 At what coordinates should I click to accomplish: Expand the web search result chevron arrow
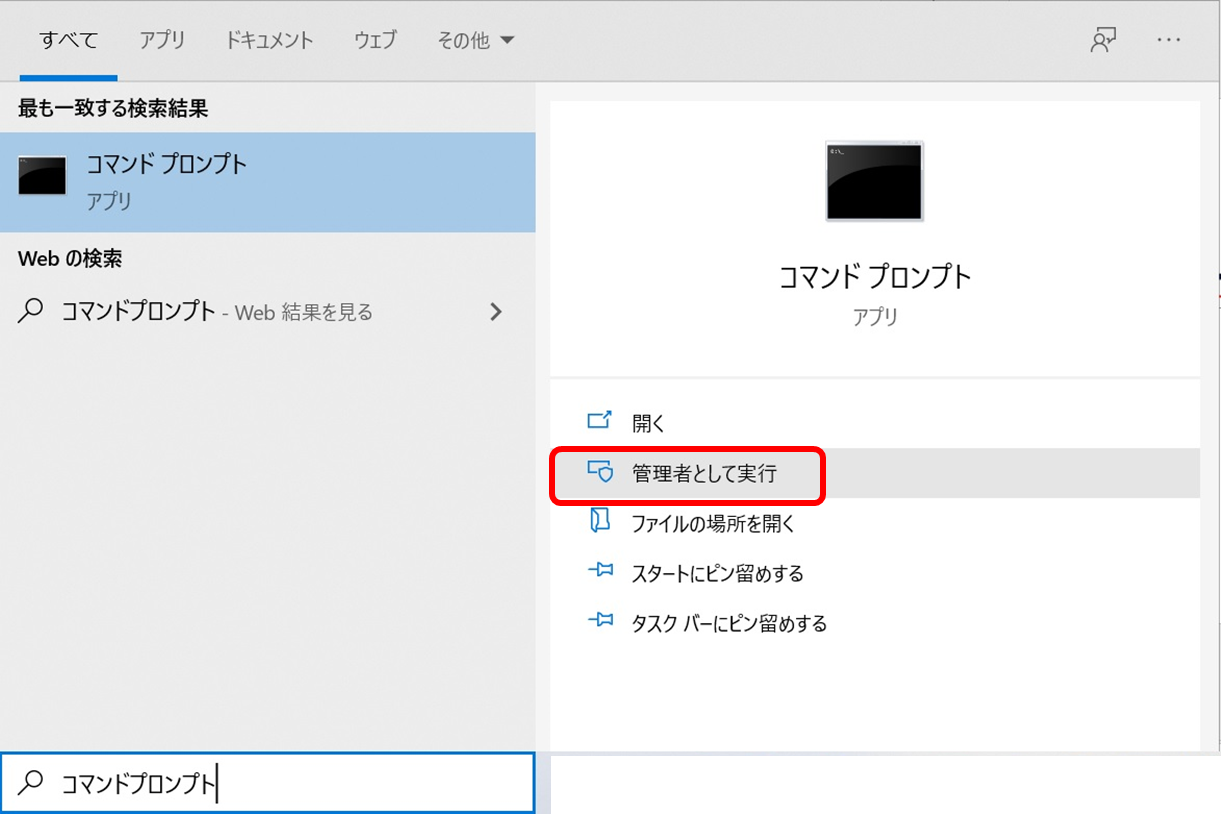(496, 311)
